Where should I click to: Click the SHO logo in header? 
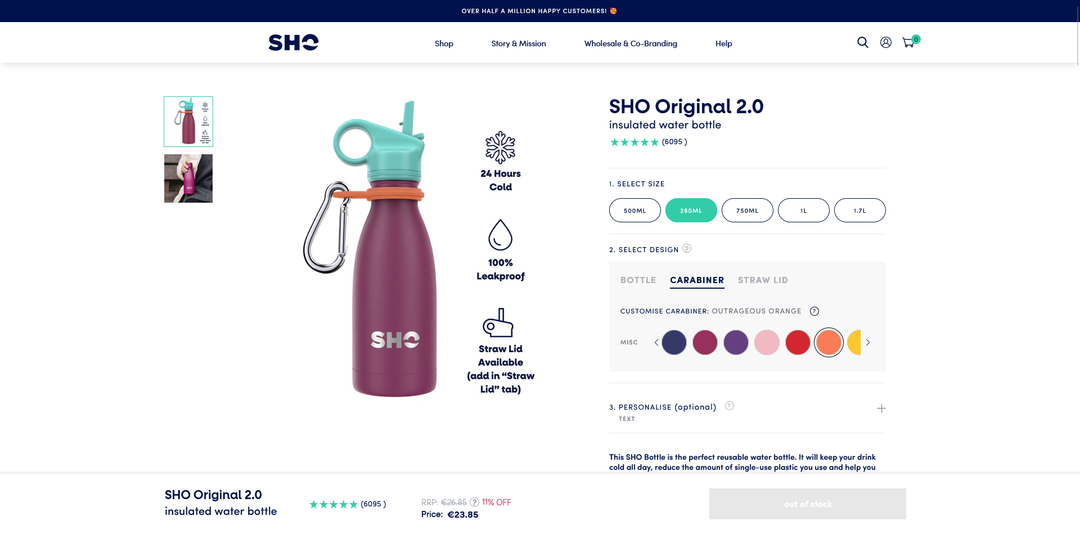tap(293, 43)
